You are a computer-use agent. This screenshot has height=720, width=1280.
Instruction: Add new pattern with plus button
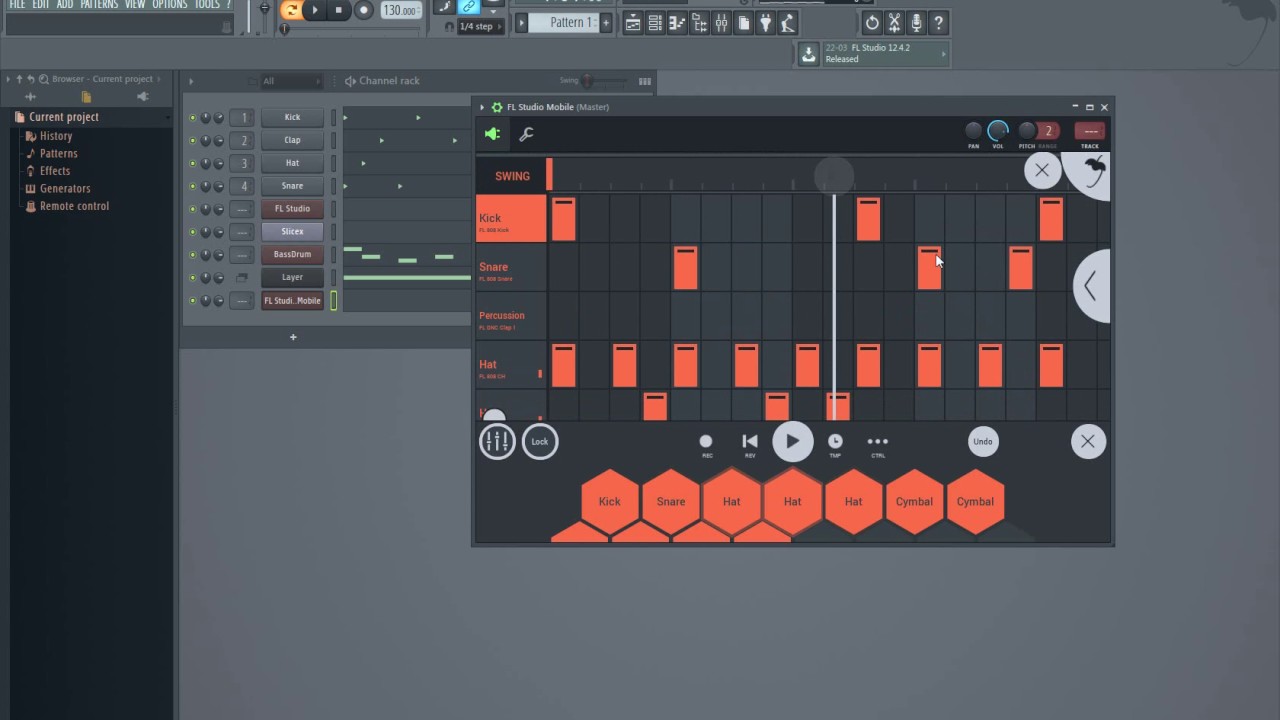click(x=605, y=22)
